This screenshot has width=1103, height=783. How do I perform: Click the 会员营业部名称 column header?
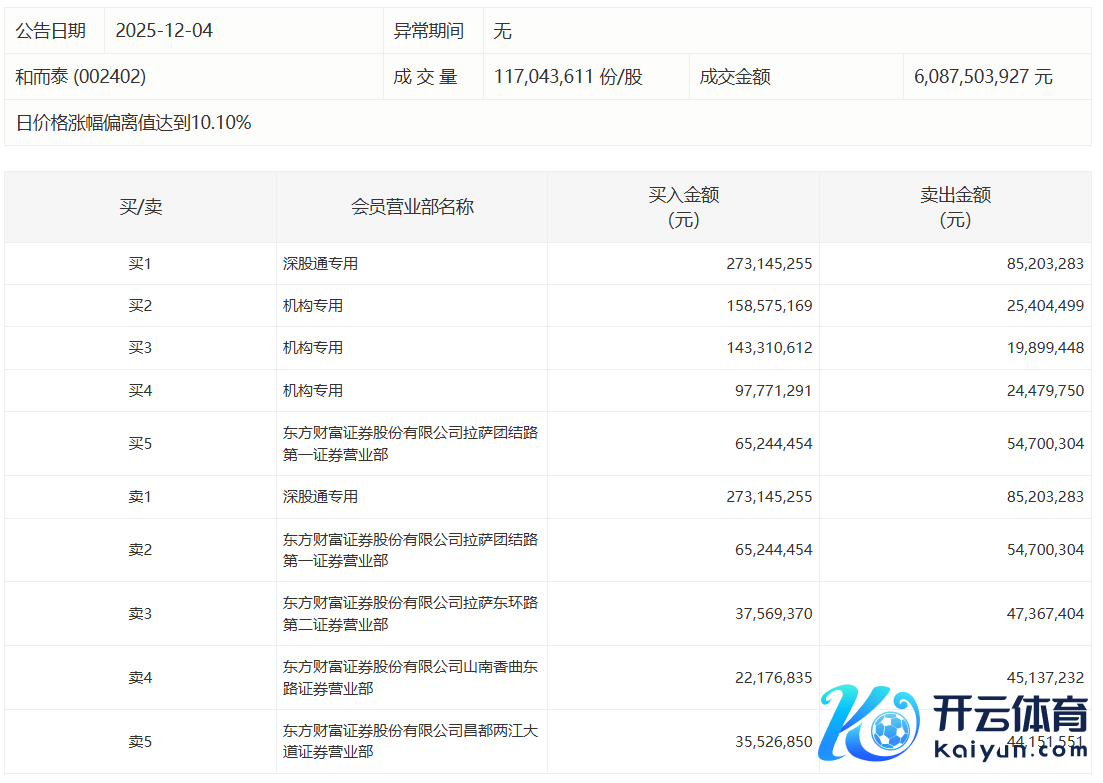tap(412, 207)
